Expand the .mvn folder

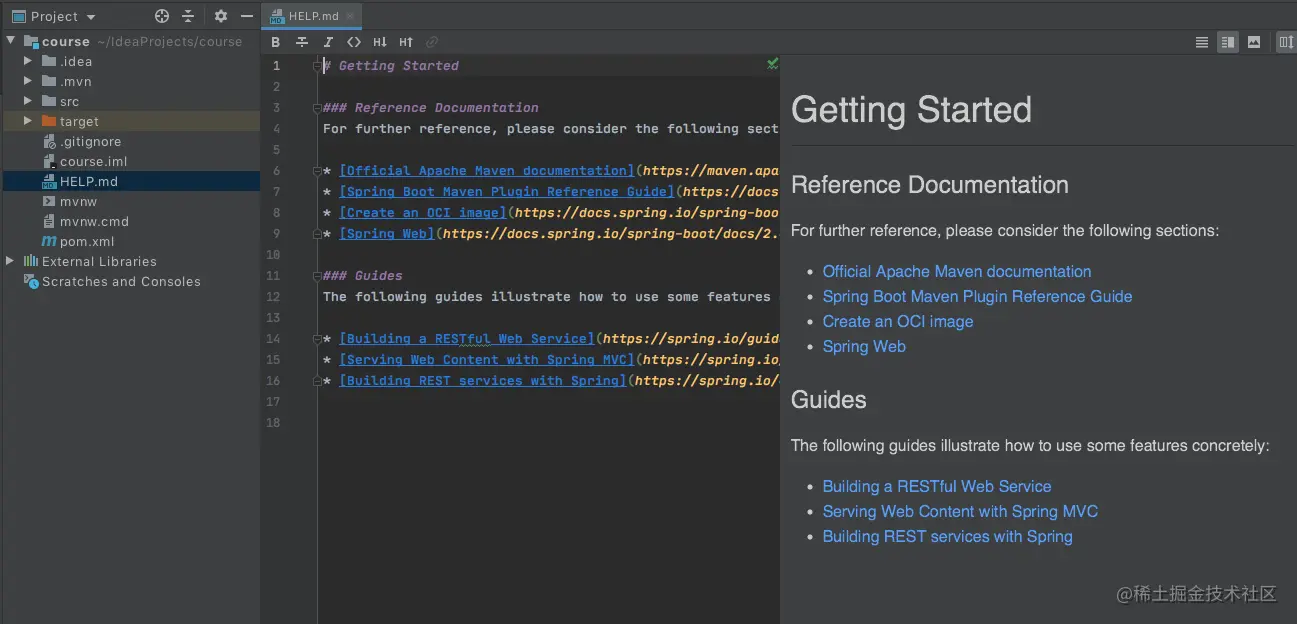(28, 81)
